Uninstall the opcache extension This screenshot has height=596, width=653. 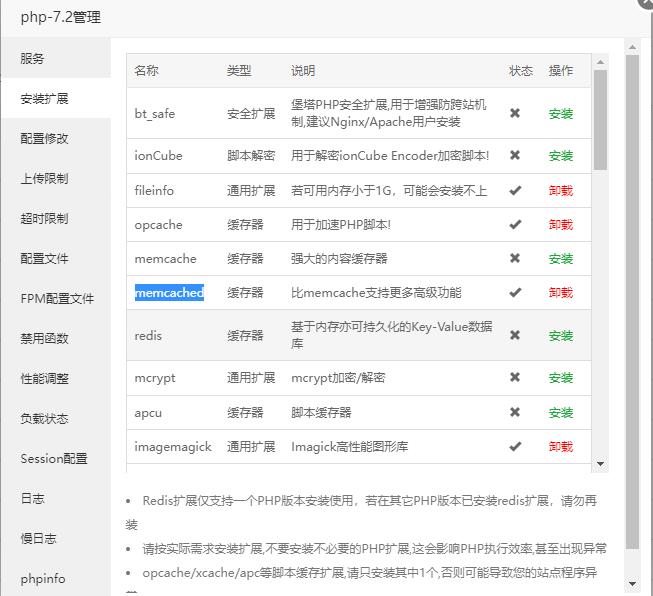561,225
